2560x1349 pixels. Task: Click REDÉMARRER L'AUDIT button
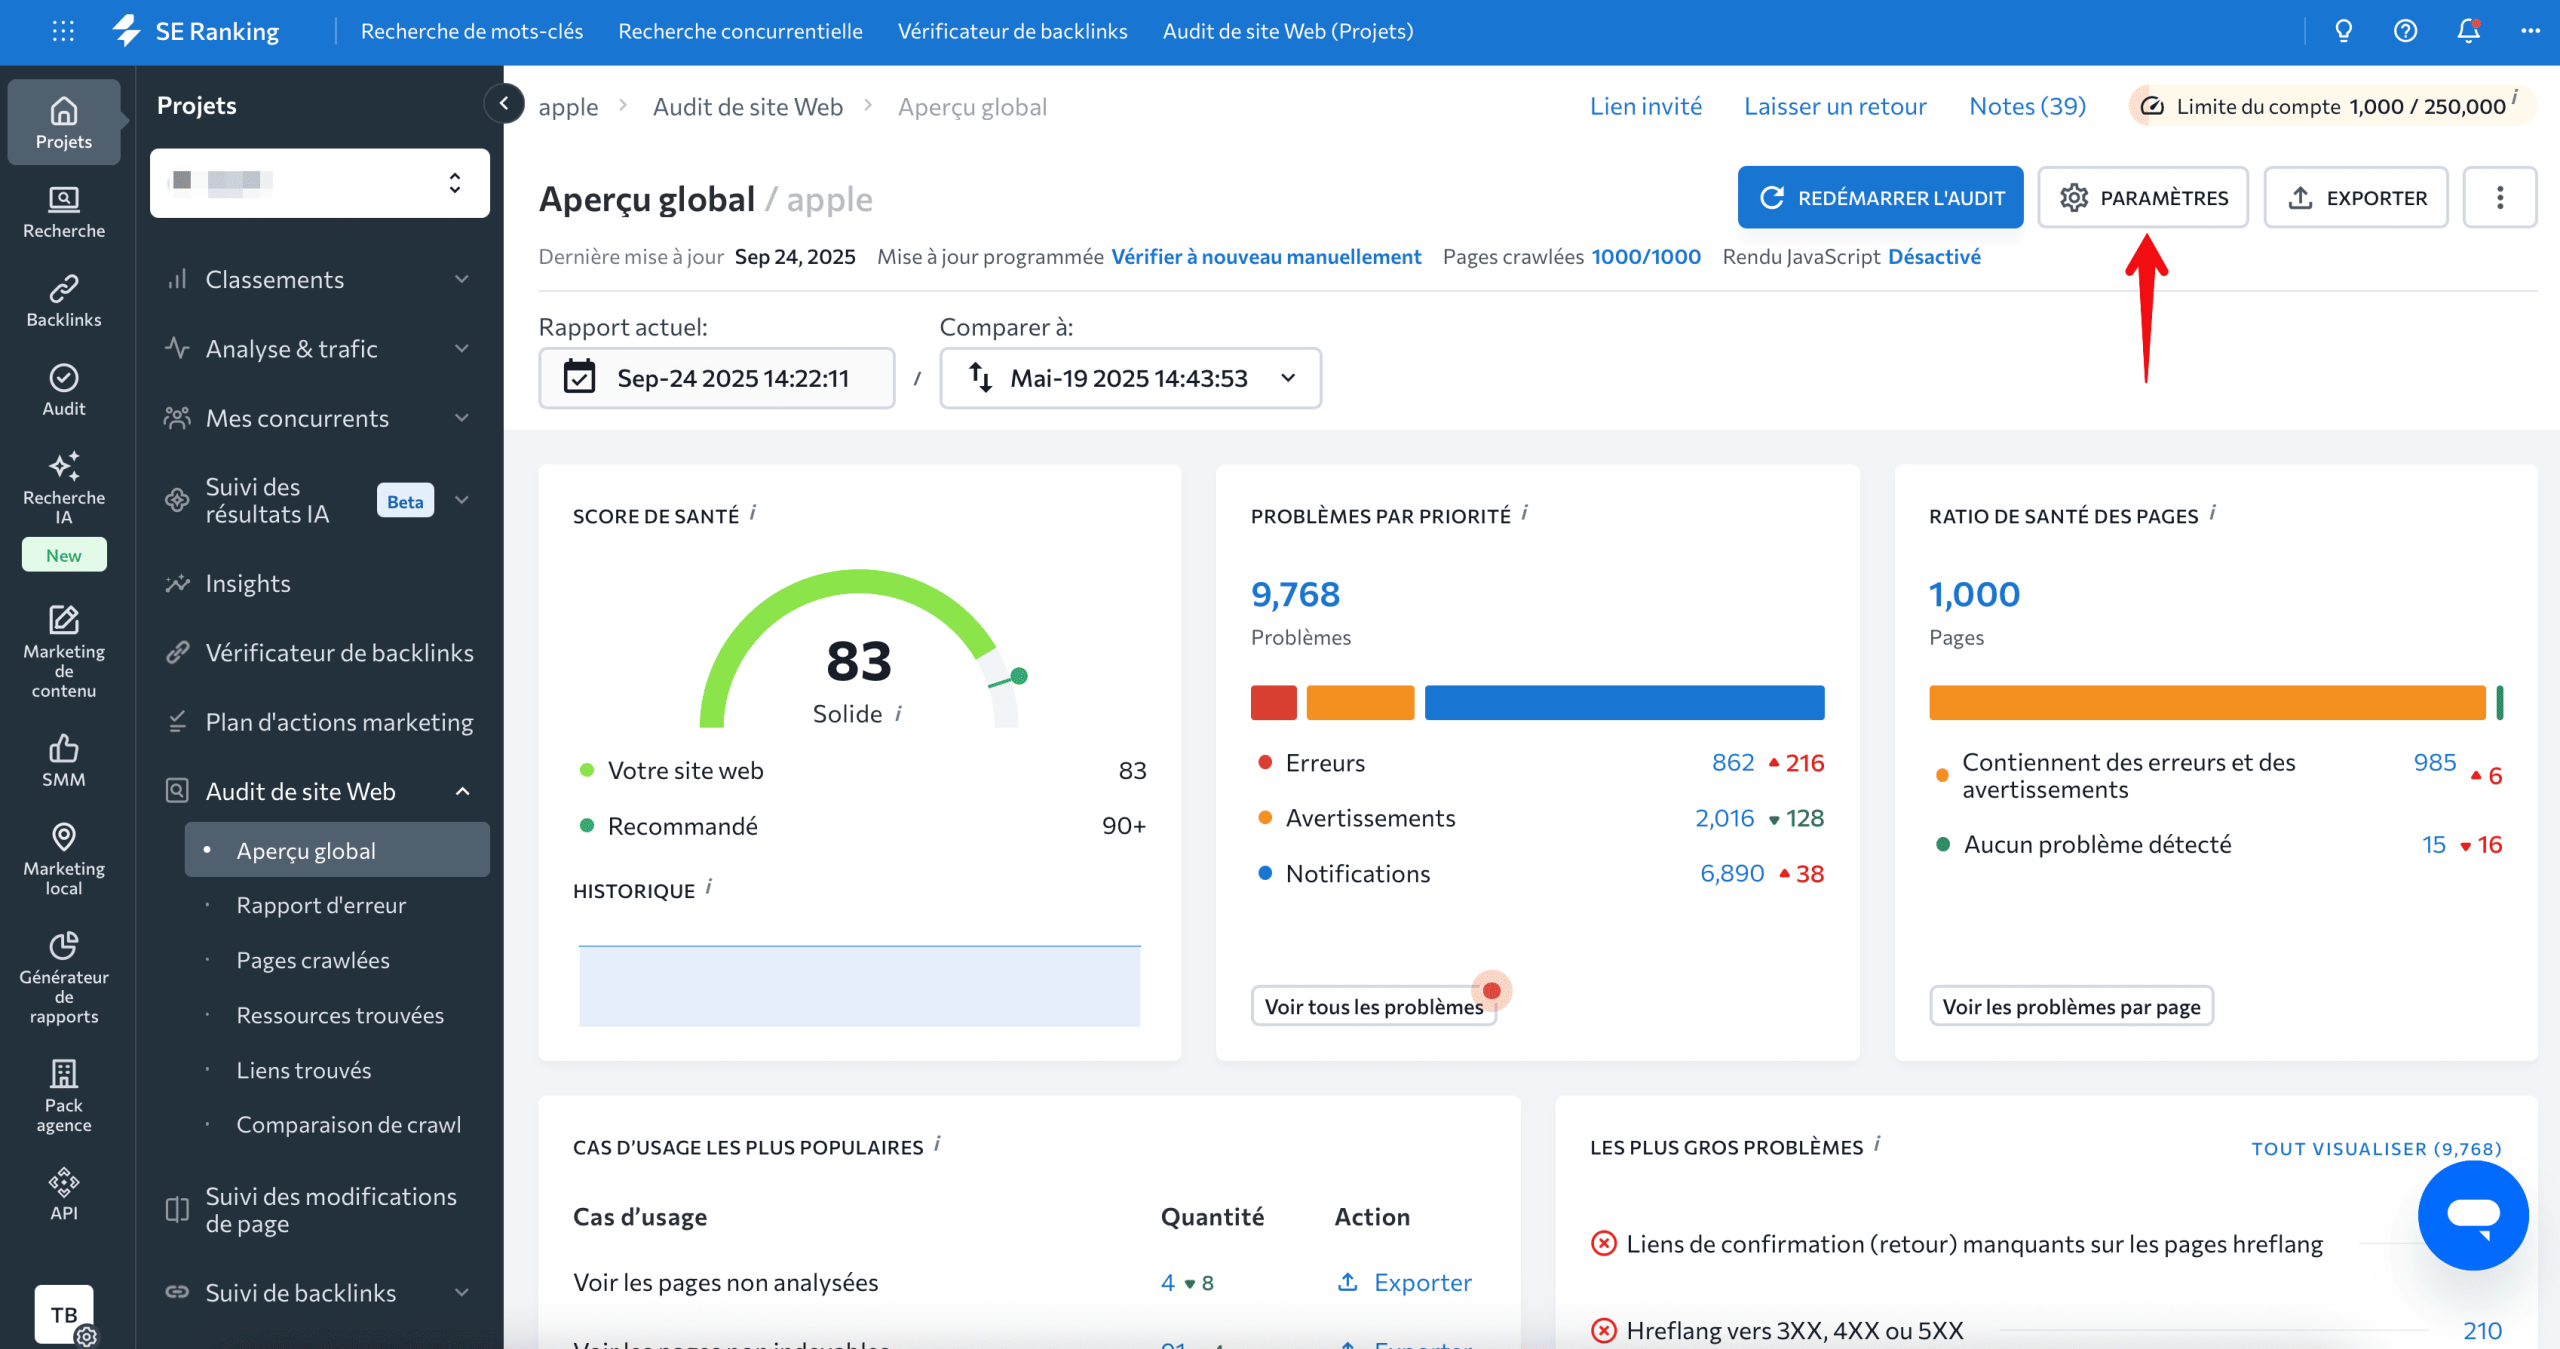point(1880,198)
